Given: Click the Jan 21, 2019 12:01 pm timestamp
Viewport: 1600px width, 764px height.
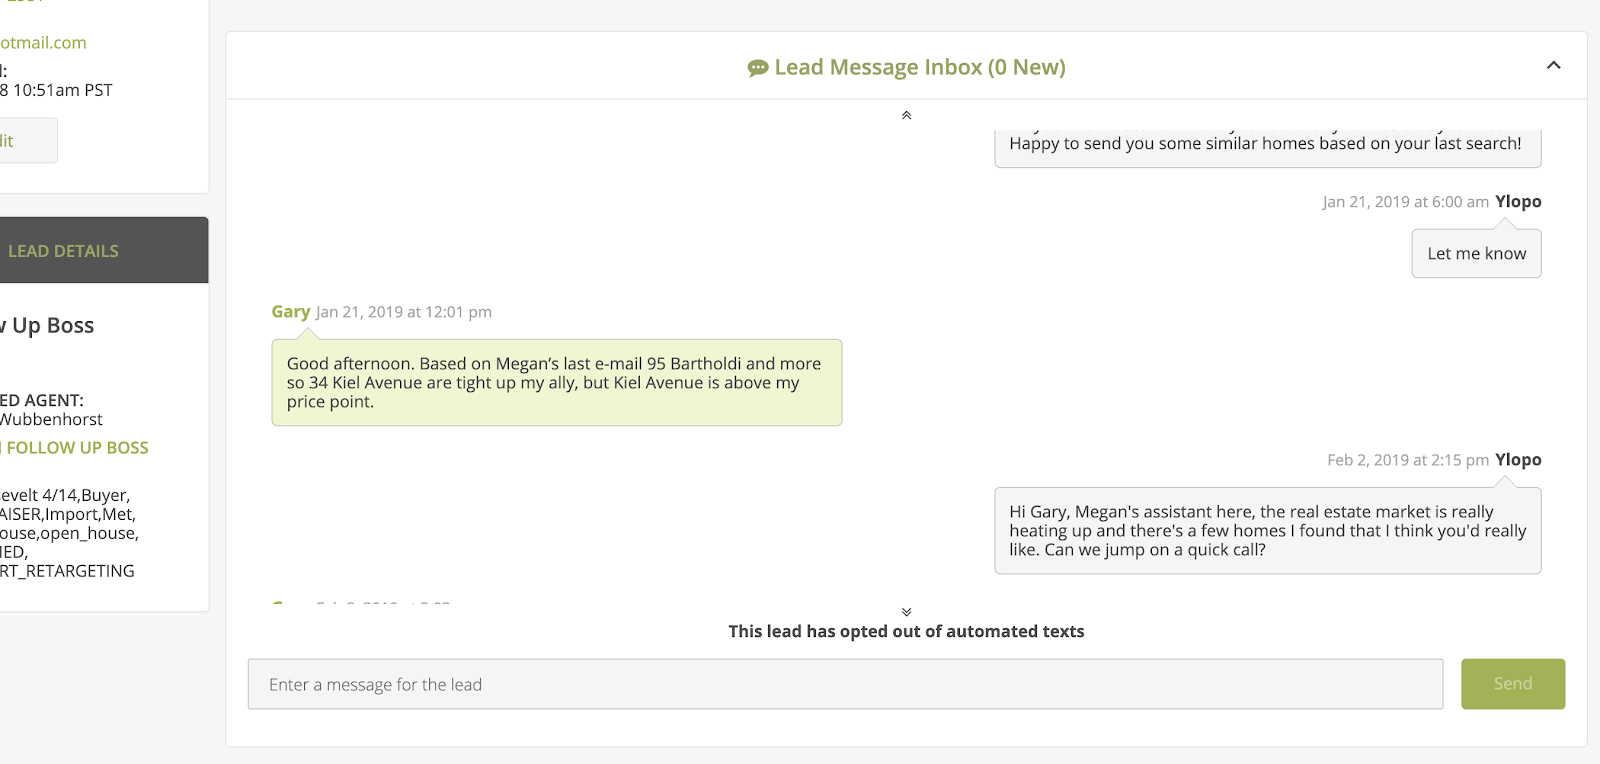Looking at the screenshot, I should point(404,312).
